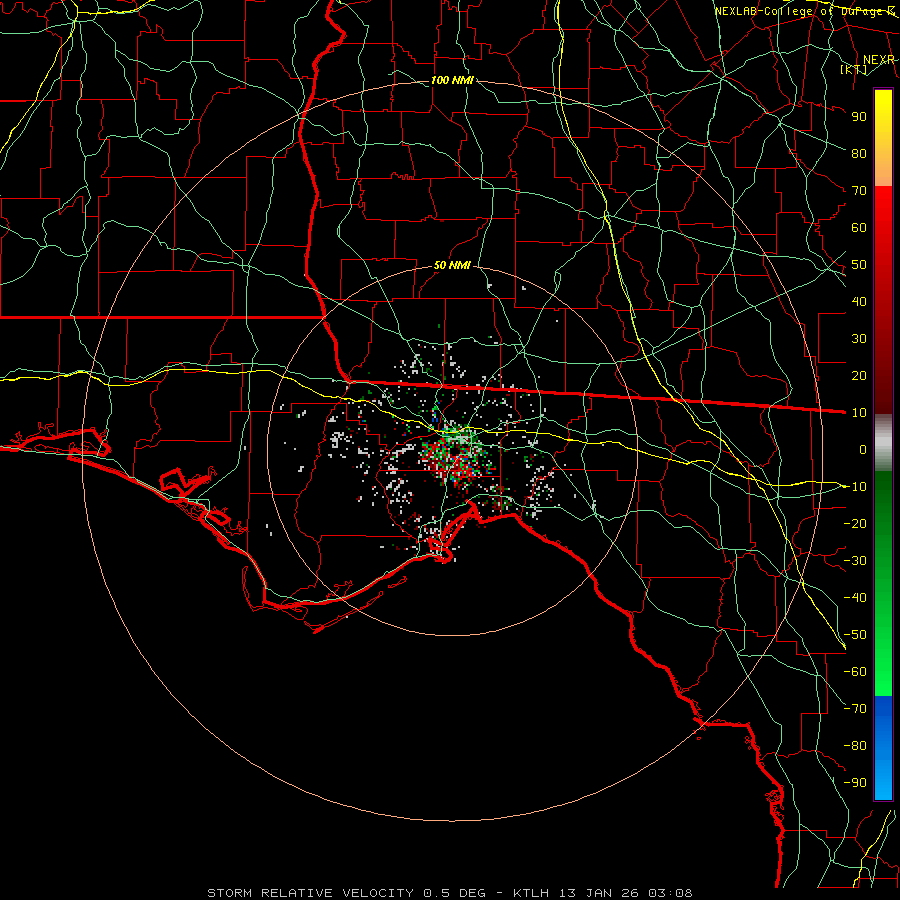
Task: Click the 50 NMI range ring label
Action: [452, 265]
